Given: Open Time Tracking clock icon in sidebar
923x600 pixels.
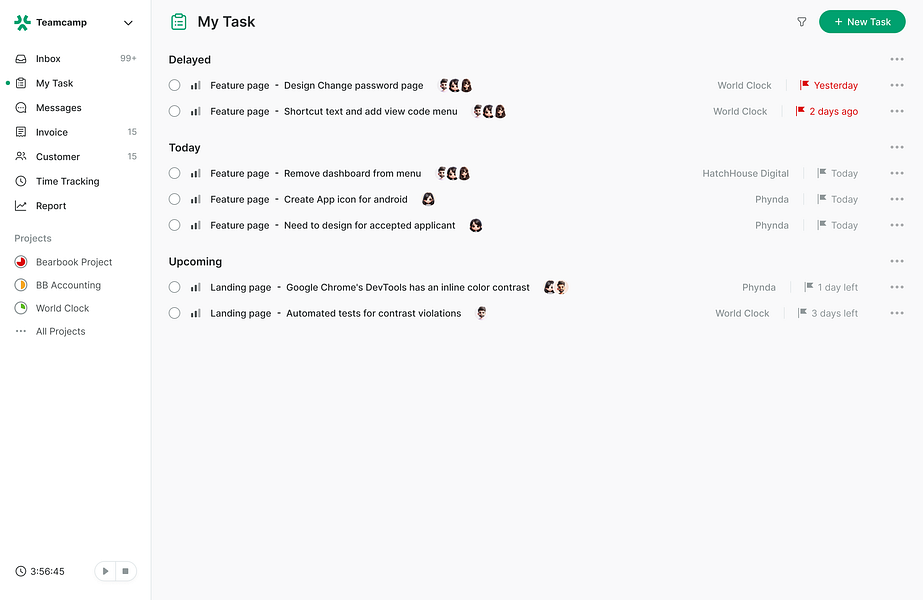Looking at the screenshot, I should [21, 181].
